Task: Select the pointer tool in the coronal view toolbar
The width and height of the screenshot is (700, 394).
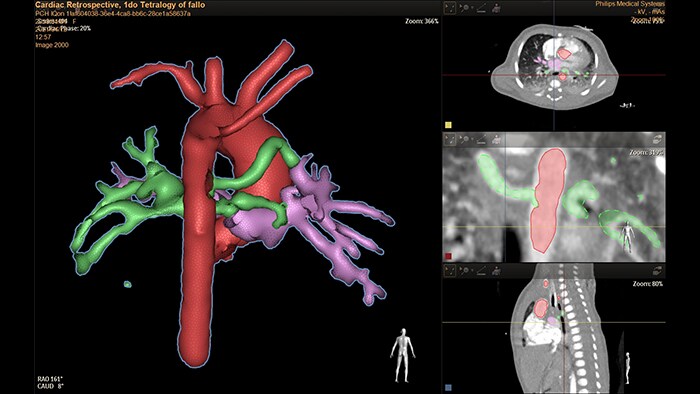Action: click(450, 140)
